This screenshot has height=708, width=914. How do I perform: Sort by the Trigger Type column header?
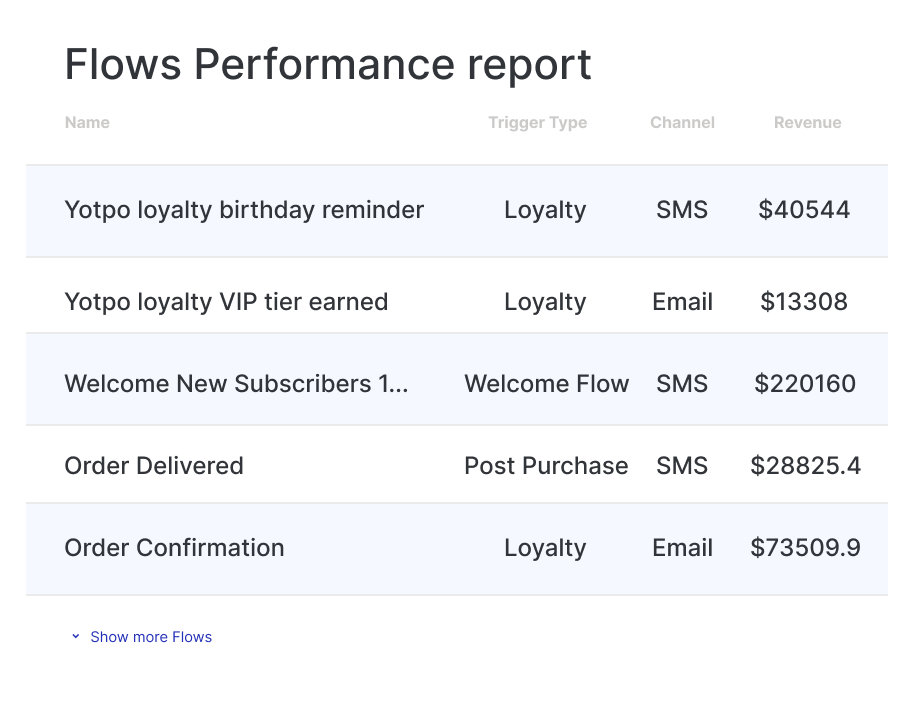[537, 123]
